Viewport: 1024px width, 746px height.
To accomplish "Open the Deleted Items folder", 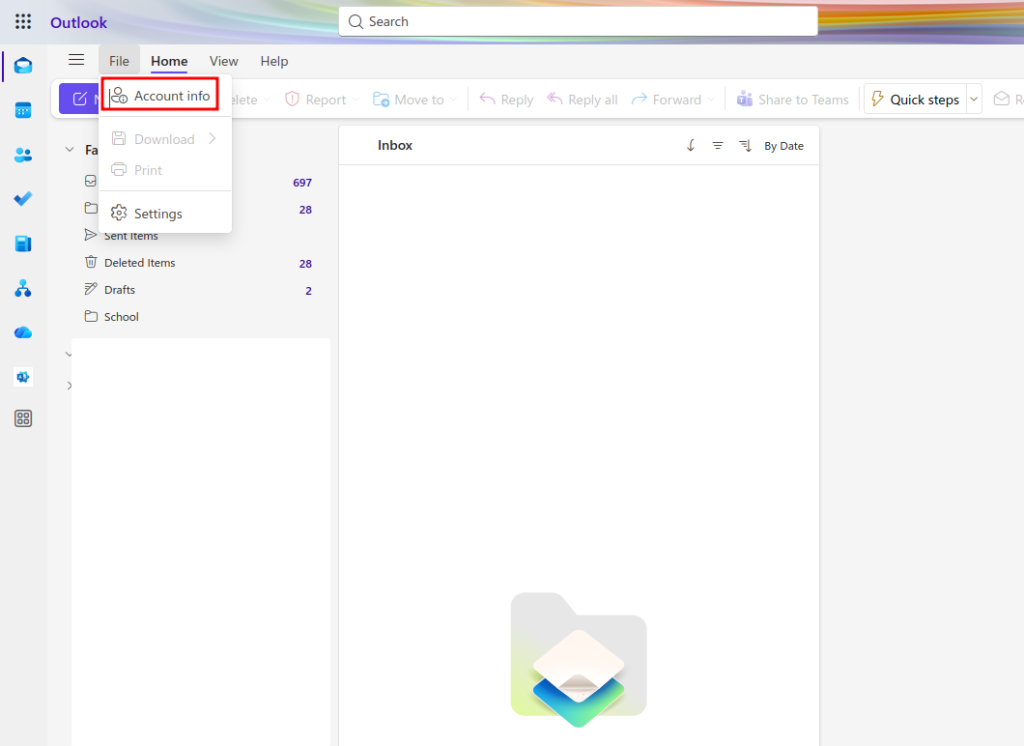I will pos(139,263).
